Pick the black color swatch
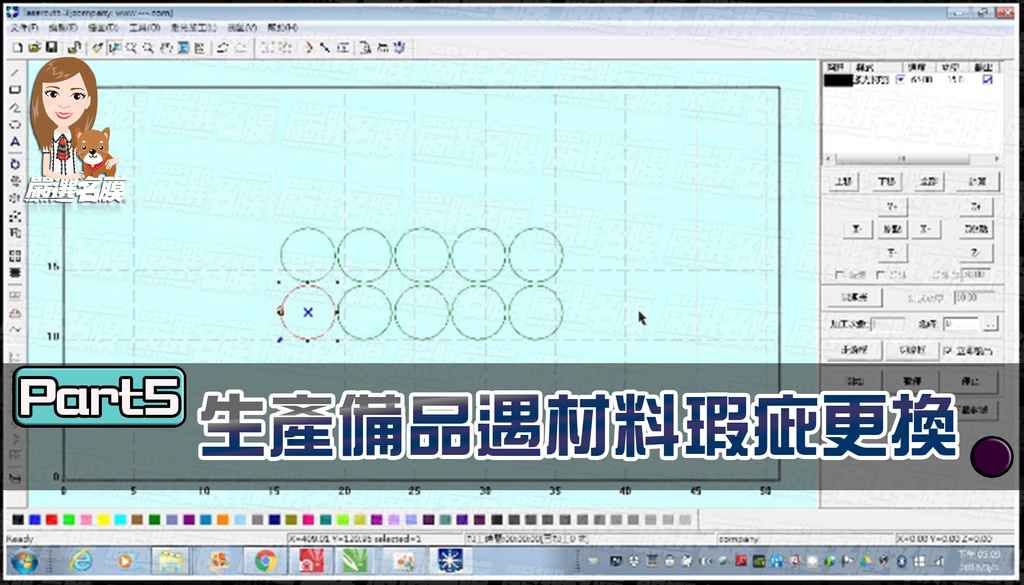Screen dimensions: 1024x585 [x=18, y=520]
